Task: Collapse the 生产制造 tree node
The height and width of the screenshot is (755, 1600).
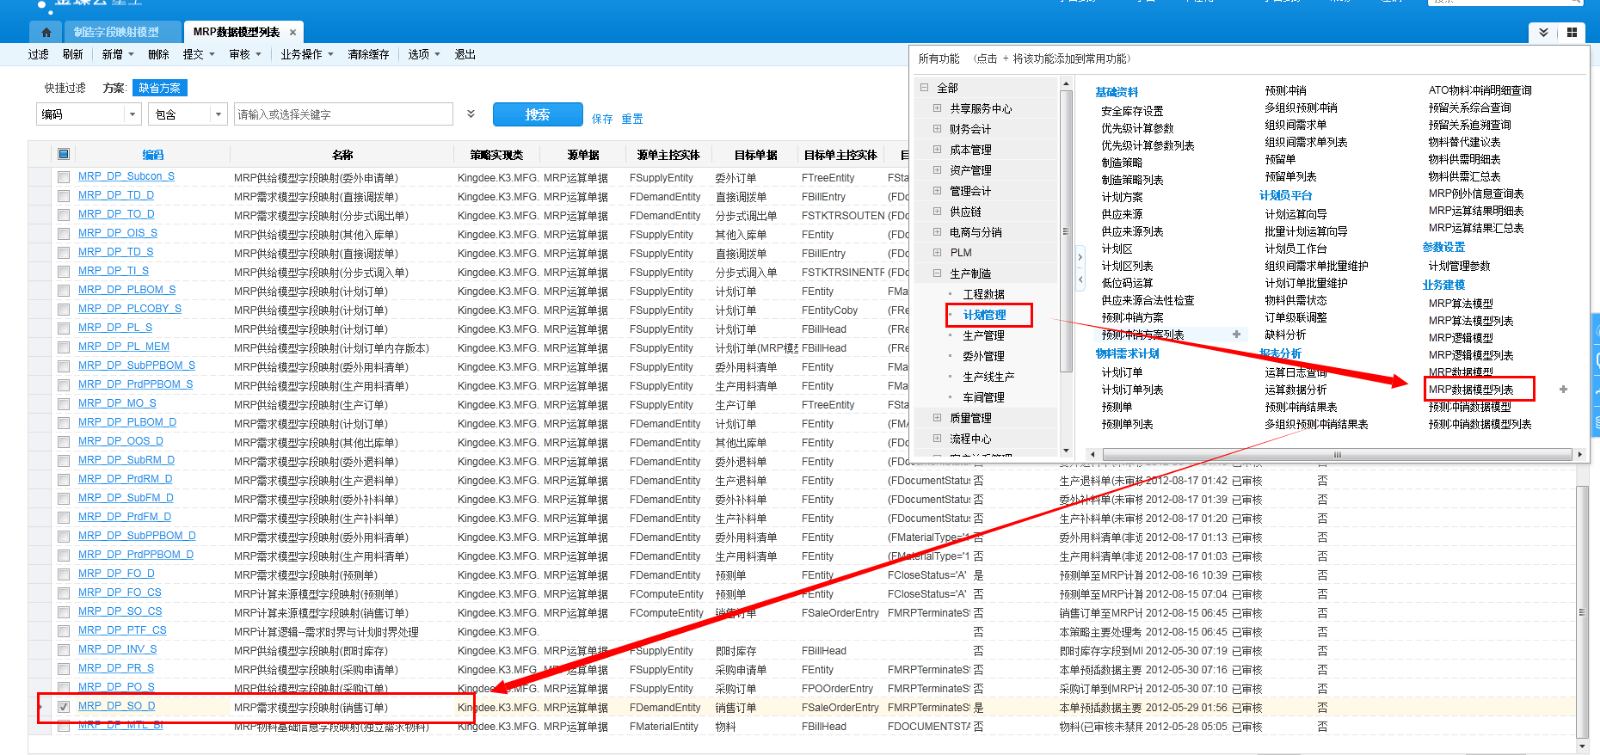Action: pos(937,273)
